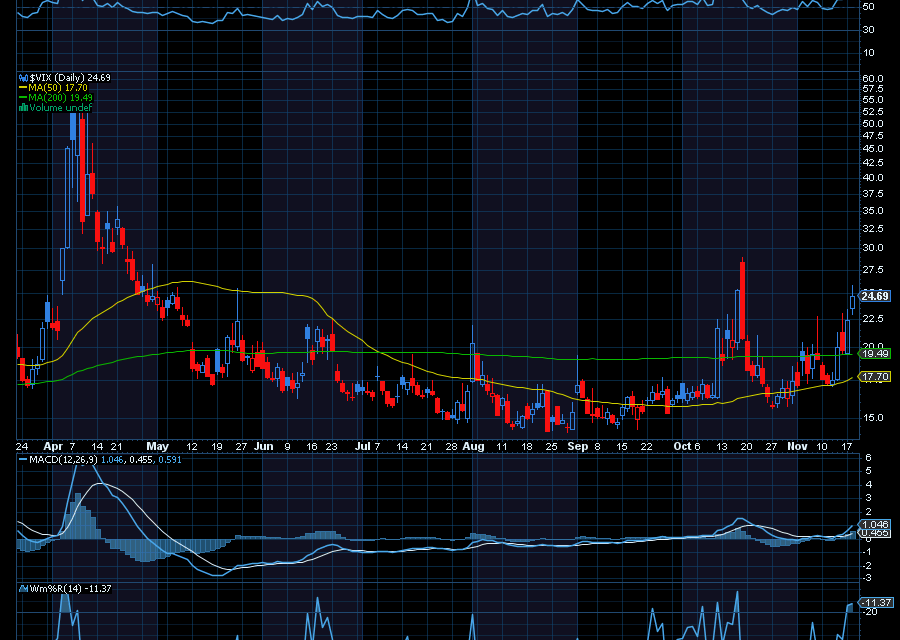Open the MACD(12,26,9) indicator label
Screen dimensions: 900x640
tap(62, 459)
